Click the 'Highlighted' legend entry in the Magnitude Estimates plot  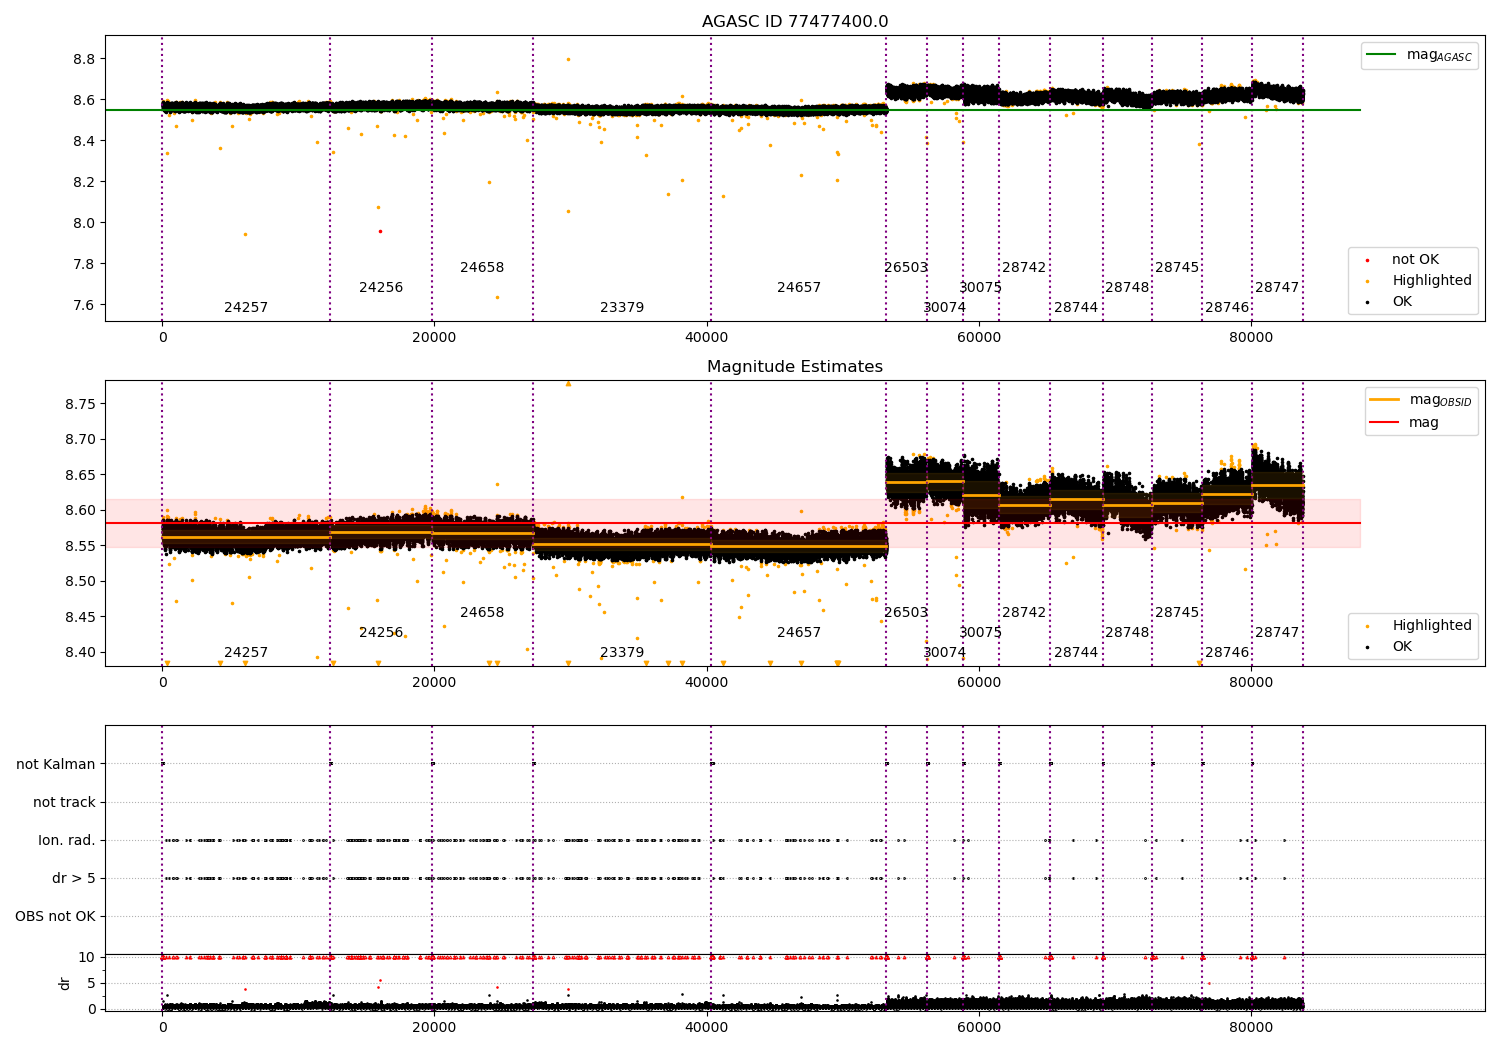click(1420, 626)
